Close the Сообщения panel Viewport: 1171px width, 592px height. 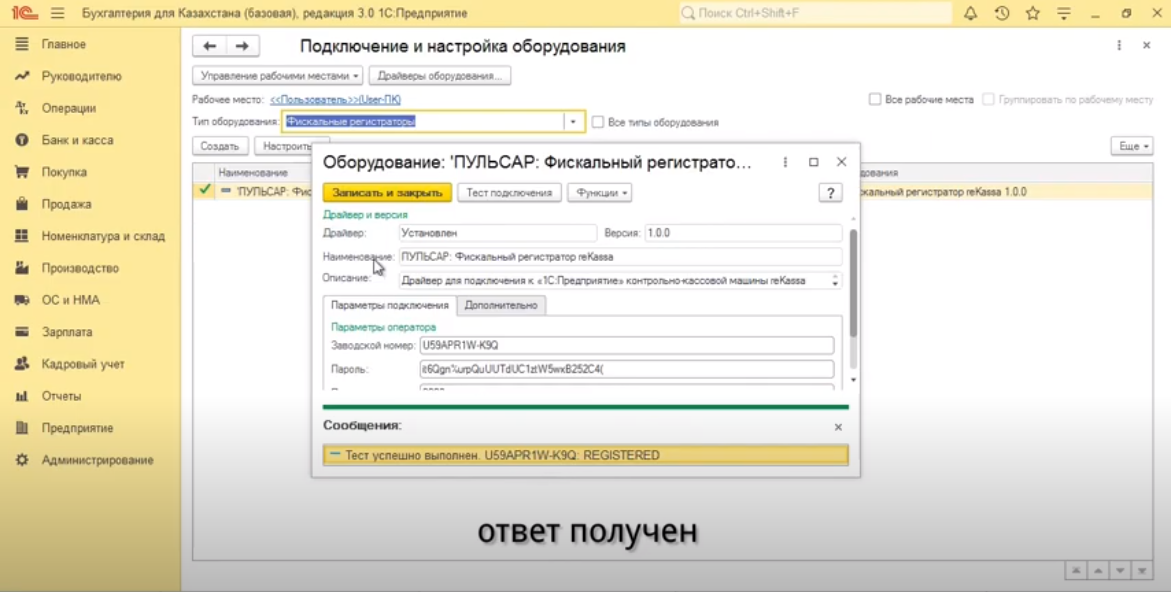[838, 427]
